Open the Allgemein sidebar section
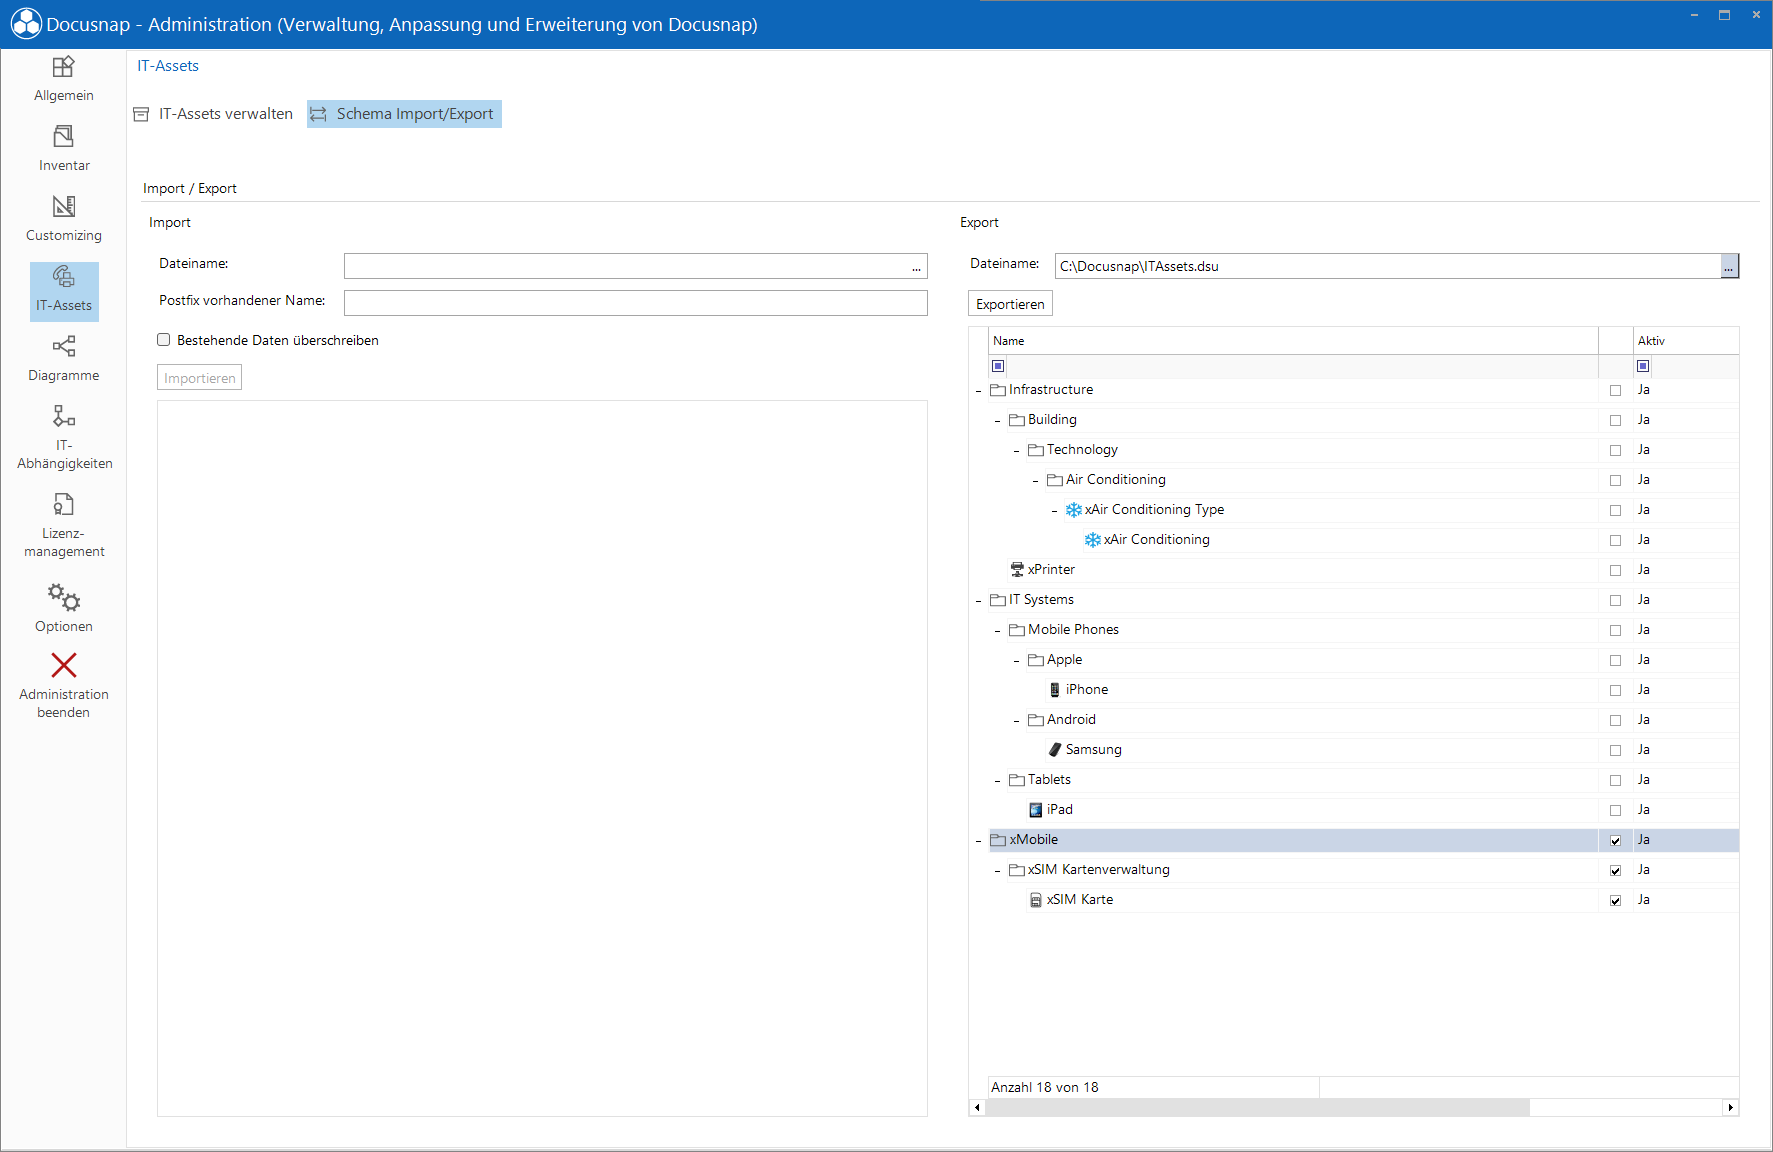This screenshot has width=1773, height=1152. click(x=64, y=79)
